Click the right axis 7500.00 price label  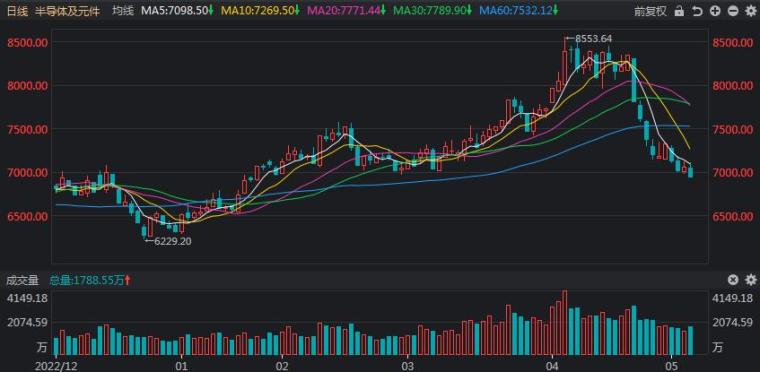click(733, 129)
